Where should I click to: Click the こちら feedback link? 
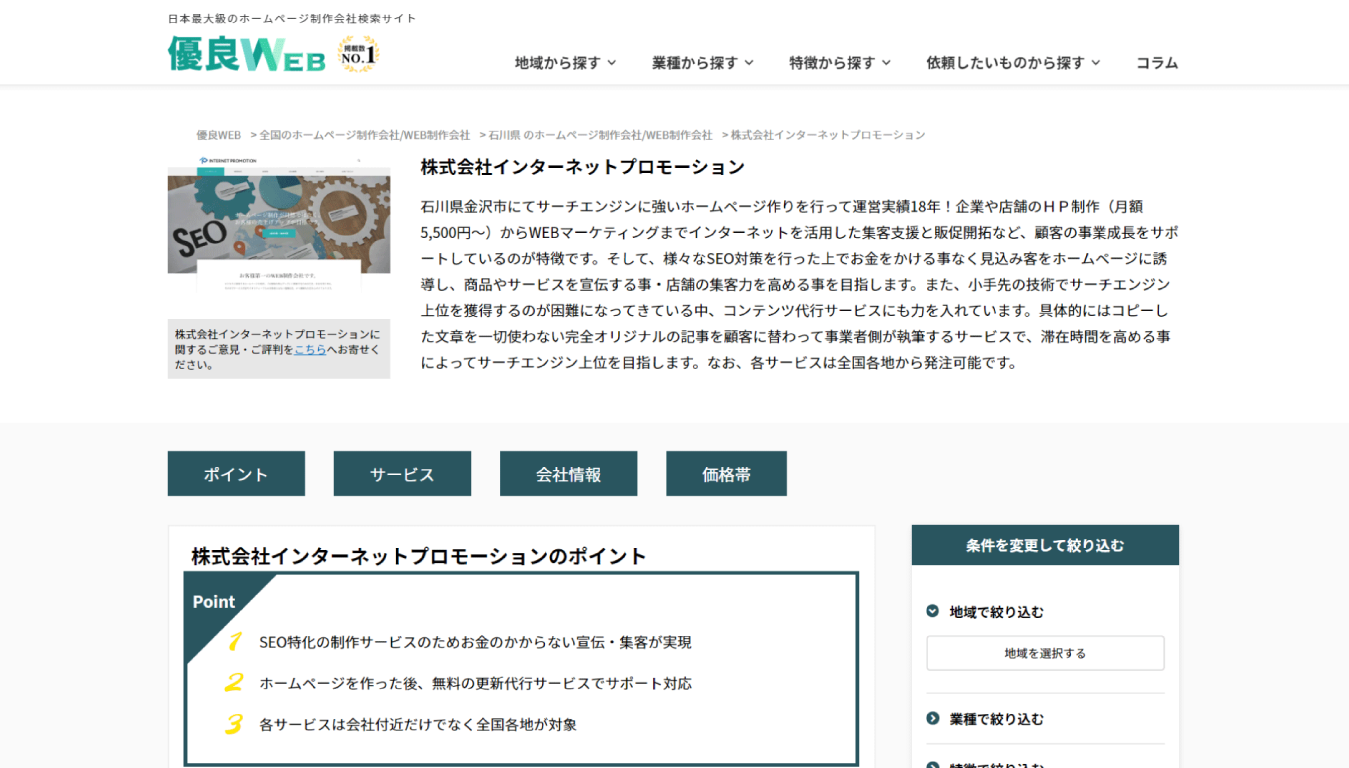310,349
